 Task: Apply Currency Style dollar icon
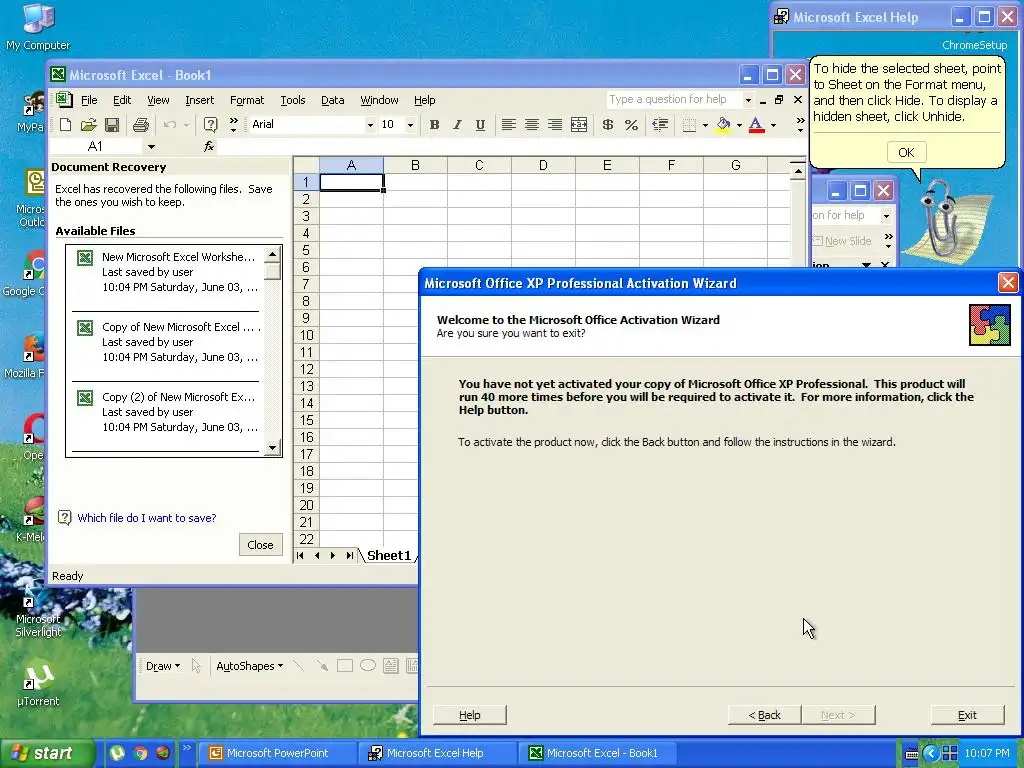(x=607, y=125)
